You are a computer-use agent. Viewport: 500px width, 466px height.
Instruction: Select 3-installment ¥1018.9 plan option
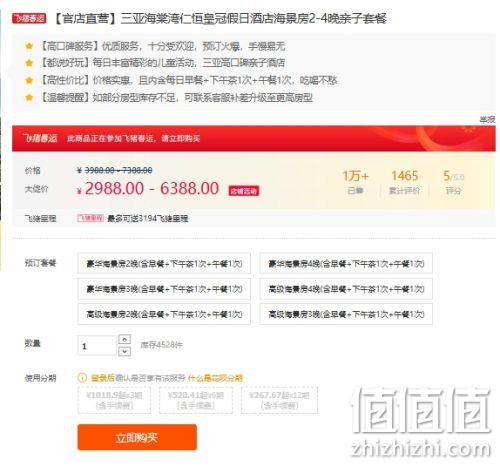point(114,400)
